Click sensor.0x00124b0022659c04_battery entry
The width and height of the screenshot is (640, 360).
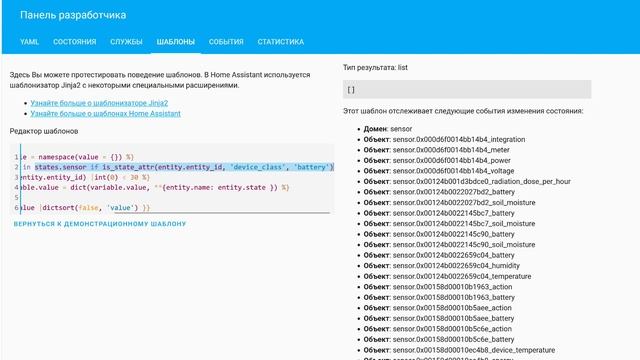pyautogui.click(x=439, y=256)
